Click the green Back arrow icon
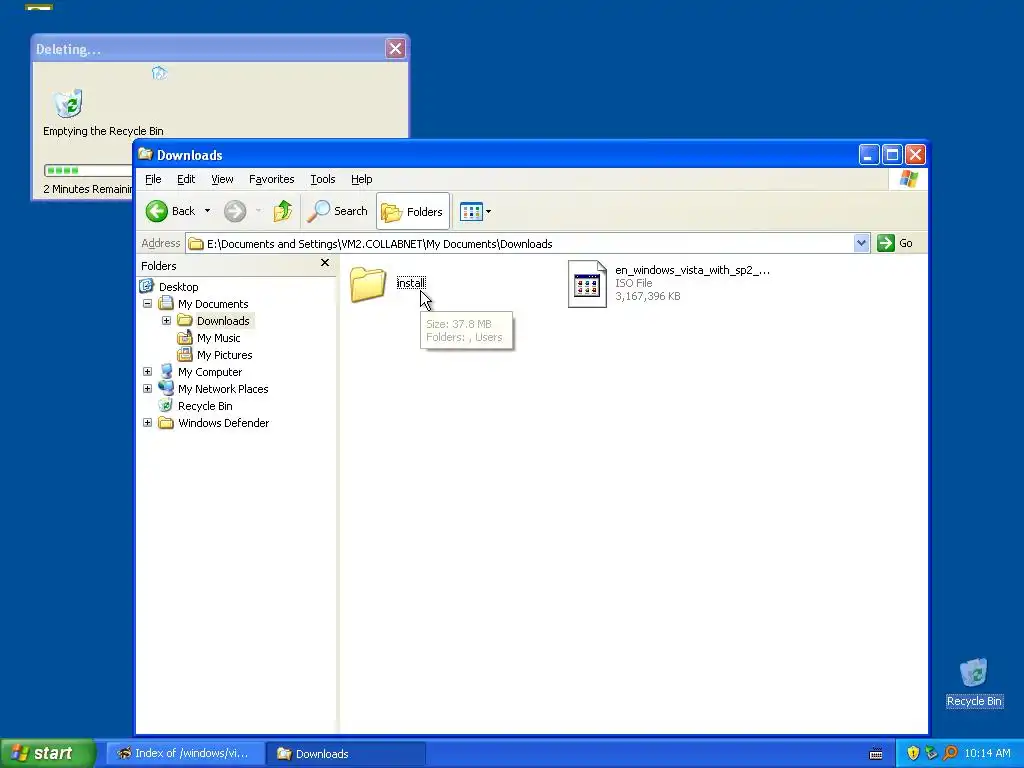The width and height of the screenshot is (1024, 768). pyautogui.click(x=157, y=211)
